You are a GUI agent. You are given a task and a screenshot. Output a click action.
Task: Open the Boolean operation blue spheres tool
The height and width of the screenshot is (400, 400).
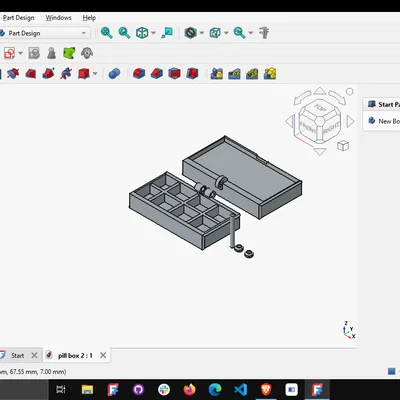pyautogui.click(x=114, y=73)
